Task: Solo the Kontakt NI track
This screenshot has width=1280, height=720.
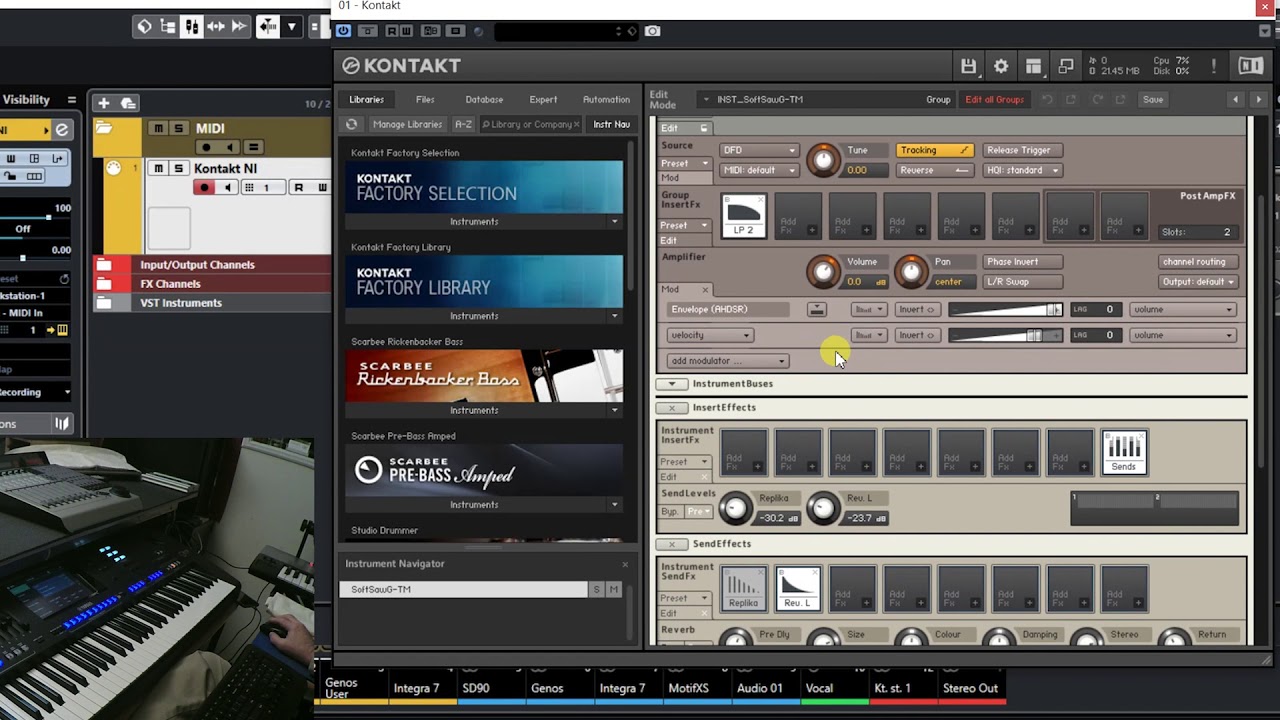Action: coord(178,168)
